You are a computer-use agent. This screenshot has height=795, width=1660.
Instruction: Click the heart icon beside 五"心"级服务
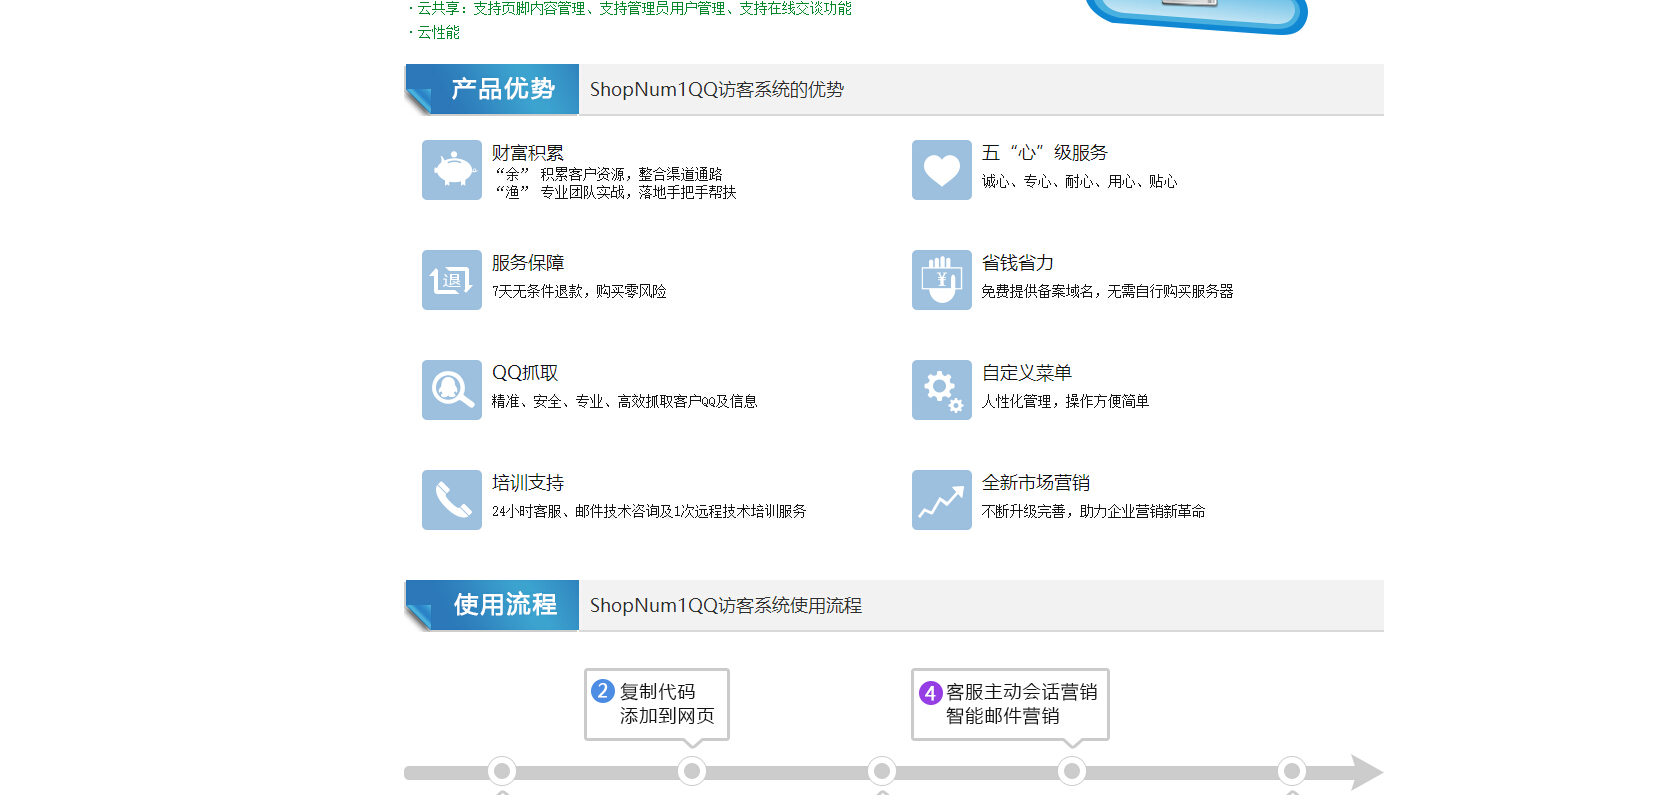pos(942,170)
